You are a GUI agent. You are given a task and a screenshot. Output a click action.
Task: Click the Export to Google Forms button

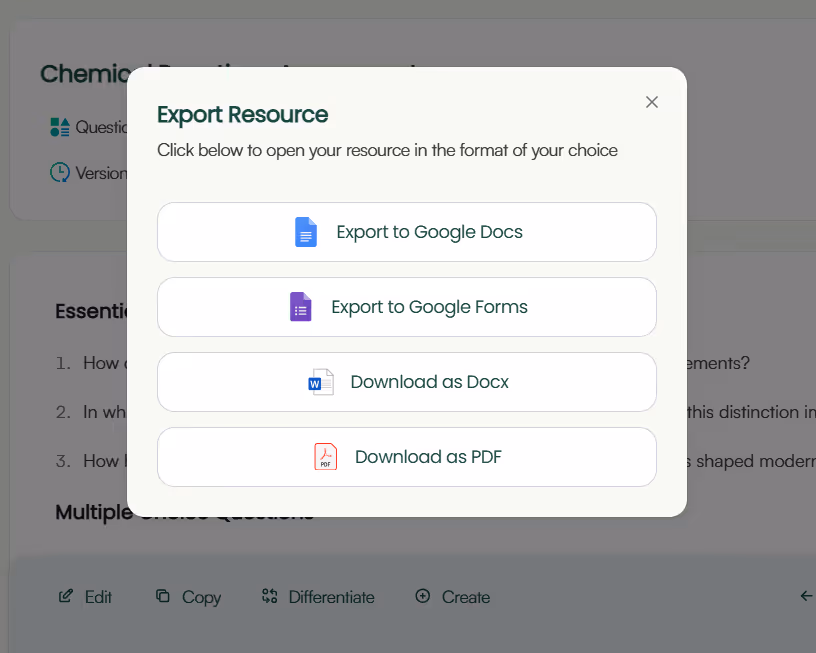pyautogui.click(x=406, y=307)
